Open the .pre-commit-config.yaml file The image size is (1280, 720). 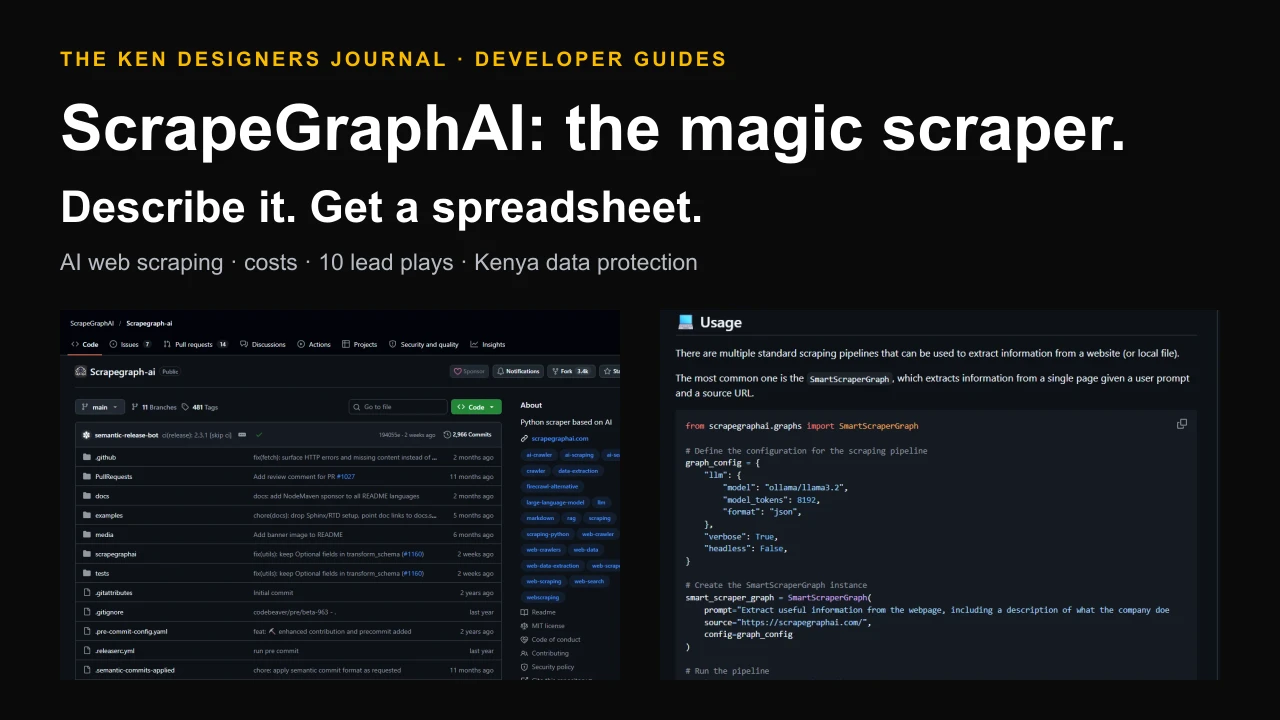(131, 632)
